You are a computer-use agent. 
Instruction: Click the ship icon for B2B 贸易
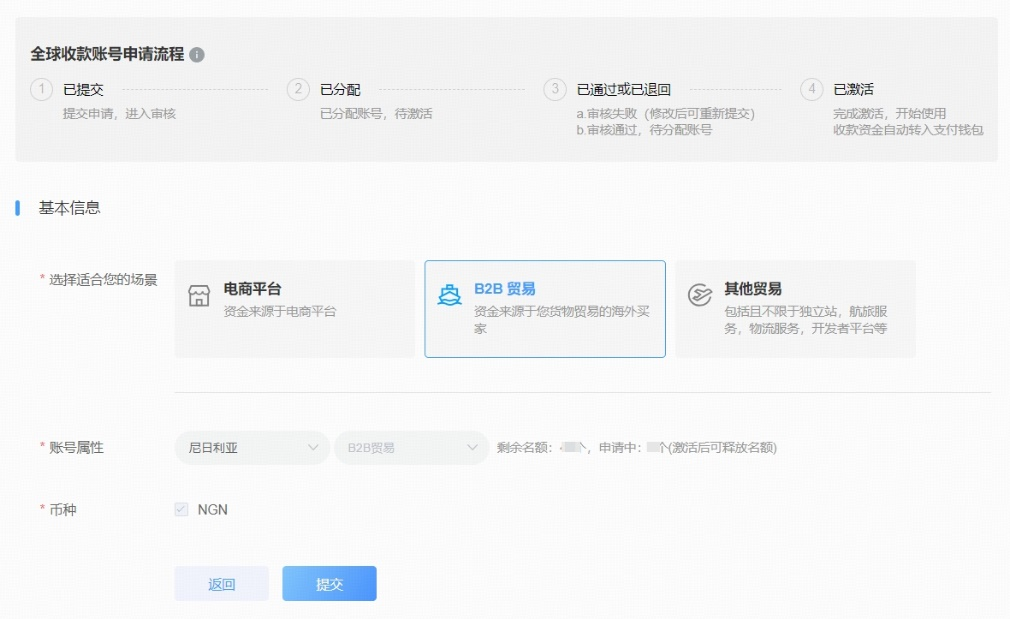(450, 296)
